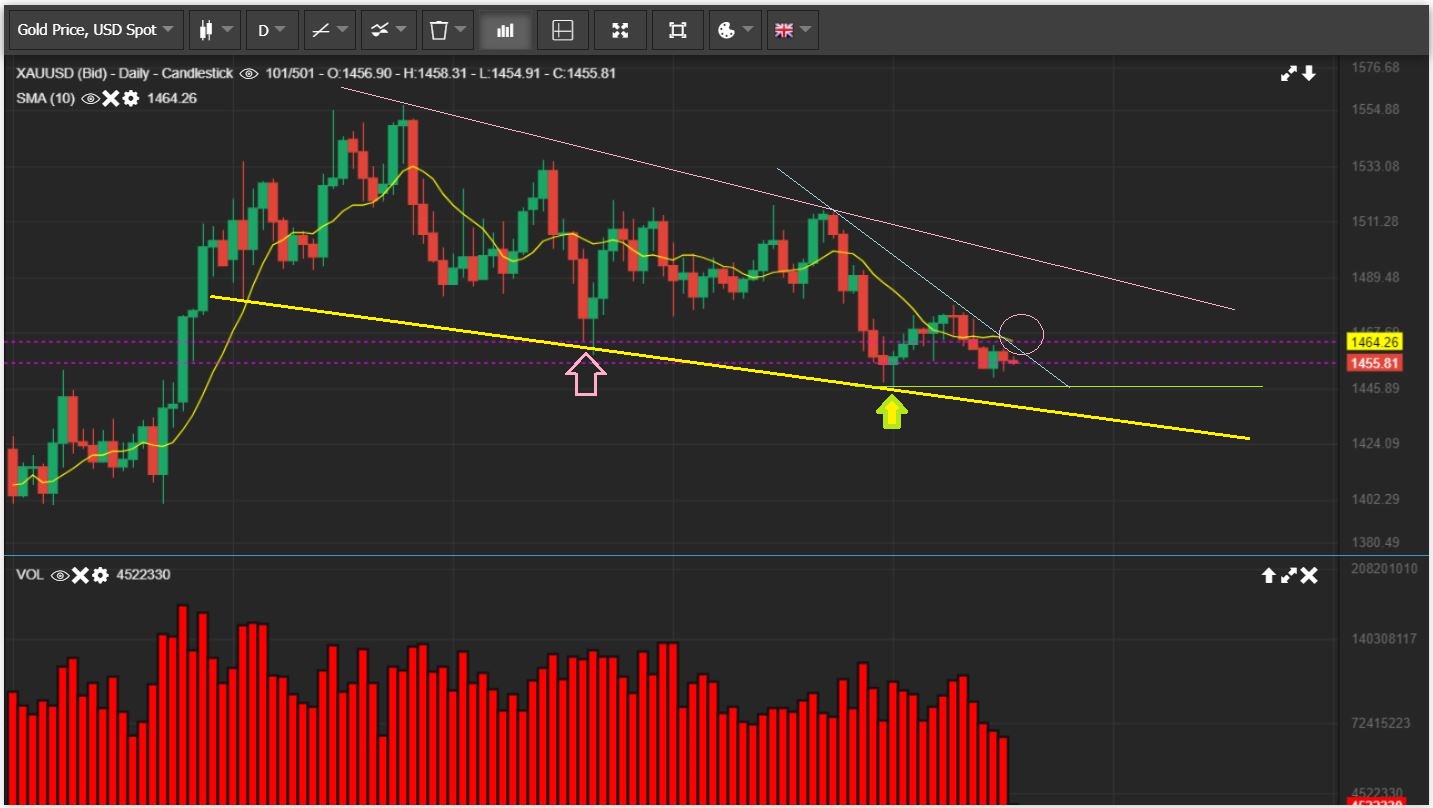Screen dimensions: 1433x808
Task: Toggle visibility of XAUUSD candlestick series
Action: [x=249, y=73]
